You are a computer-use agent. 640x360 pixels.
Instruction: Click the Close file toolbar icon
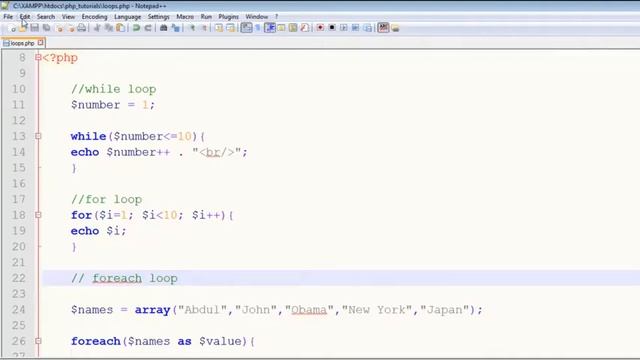60,28
